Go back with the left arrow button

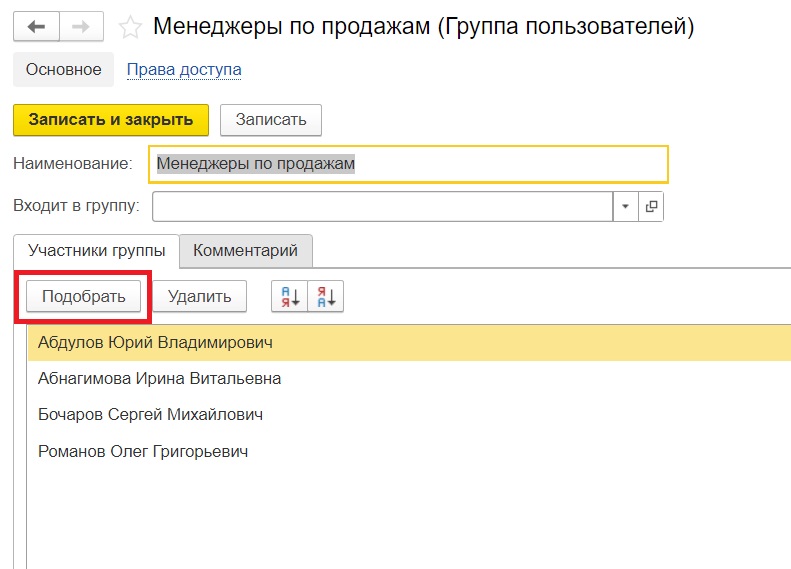pos(36,26)
